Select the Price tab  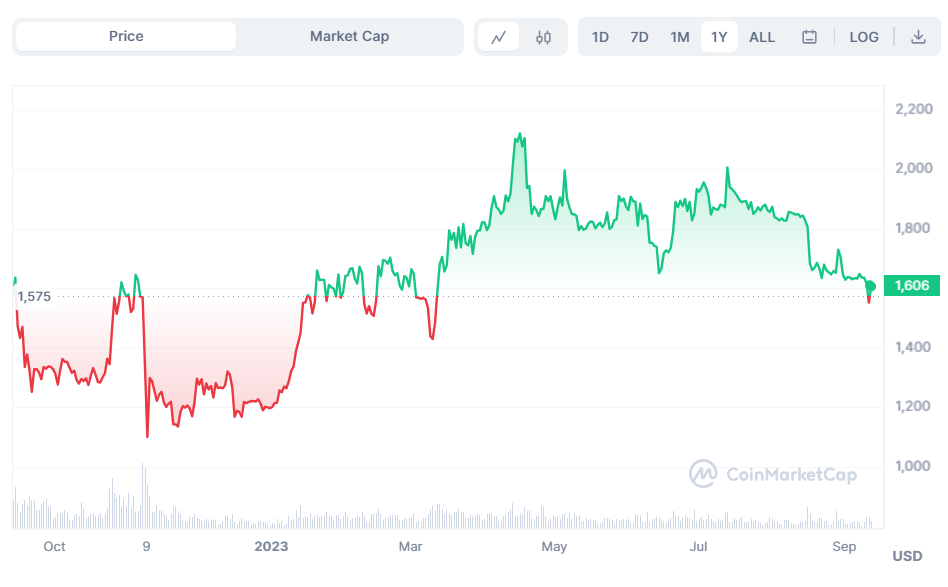click(126, 36)
